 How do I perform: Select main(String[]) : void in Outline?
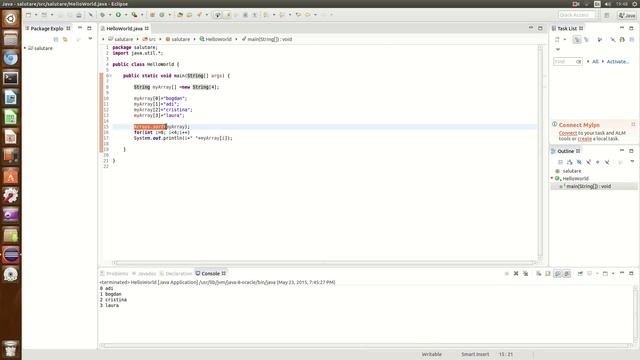(588, 186)
